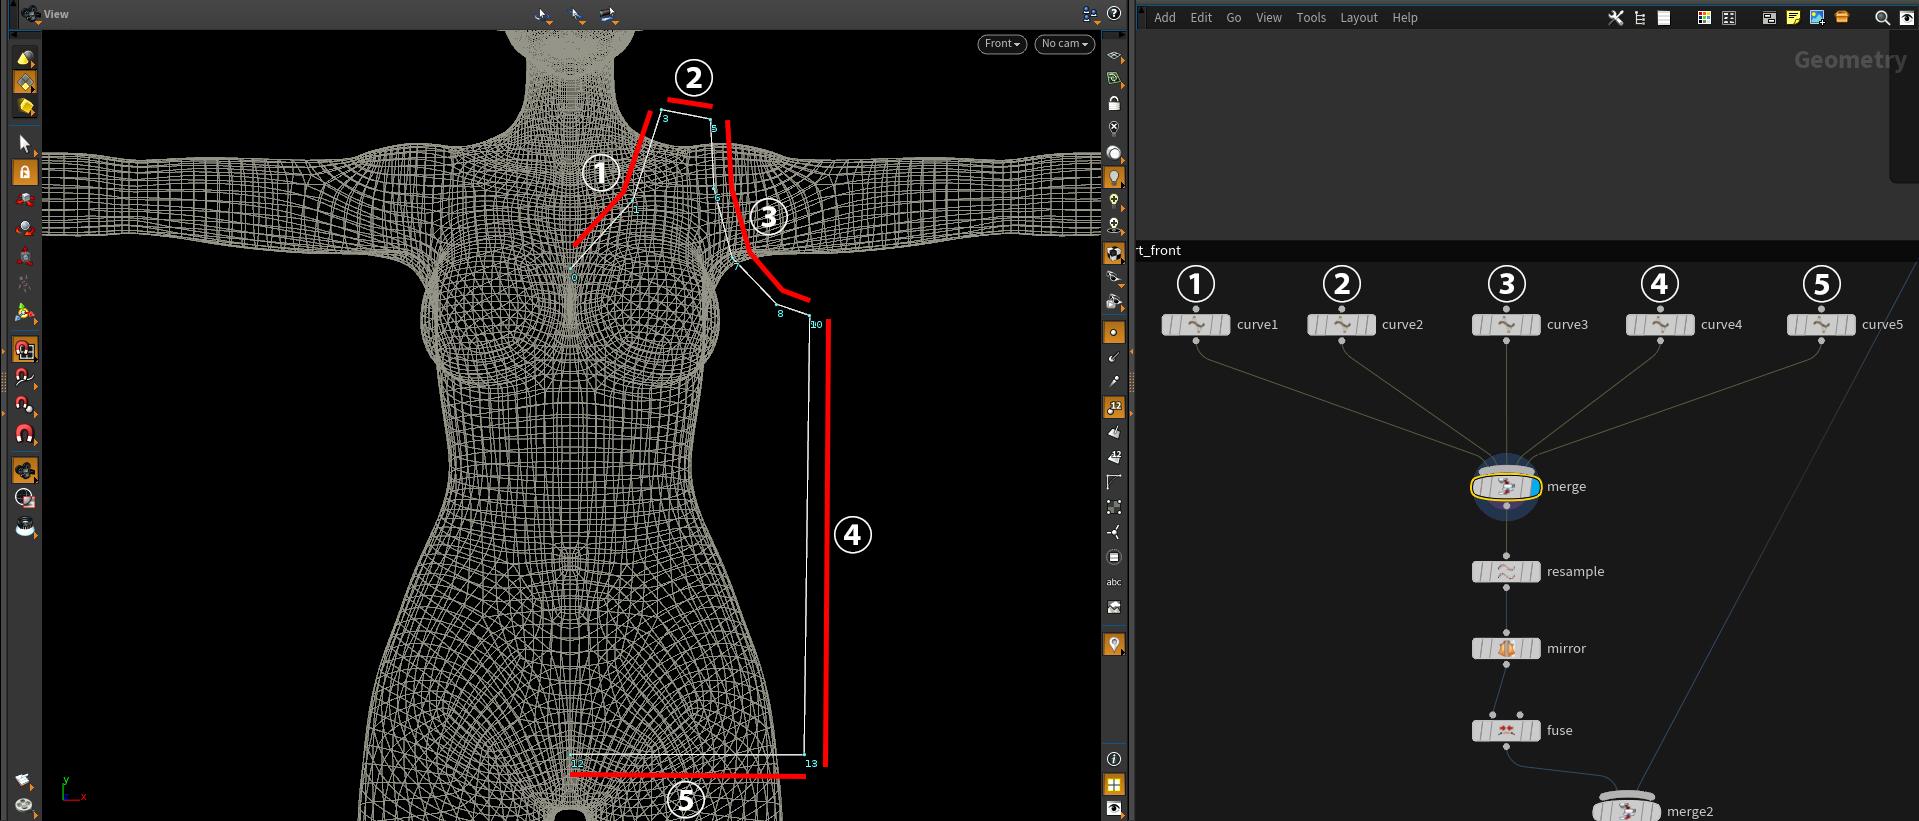Open the Add menu
Viewport: 1919px width, 821px height.
click(1165, 18)
